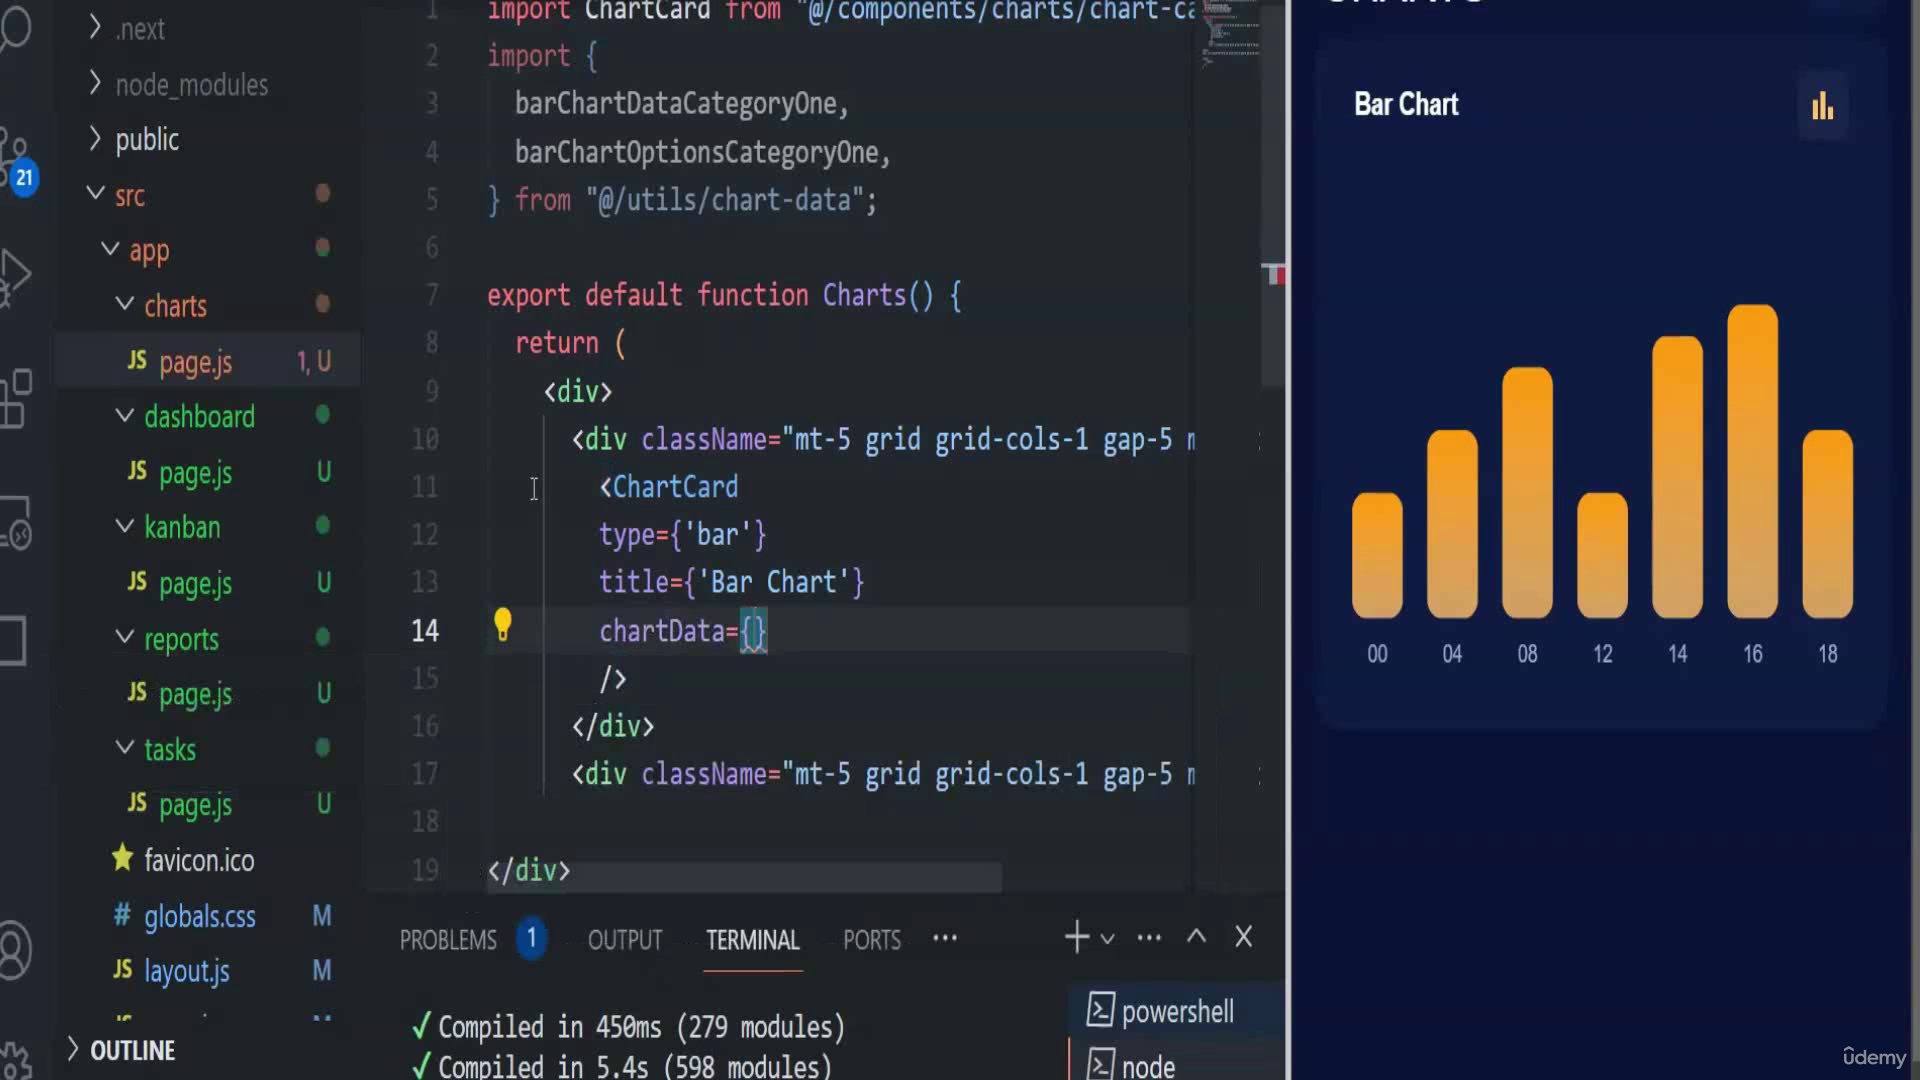The height and width of the screenshot is (1080, 1920).
Task: Click the orange bar labeled 16 in chart
Action: (x=1752, y=461)
